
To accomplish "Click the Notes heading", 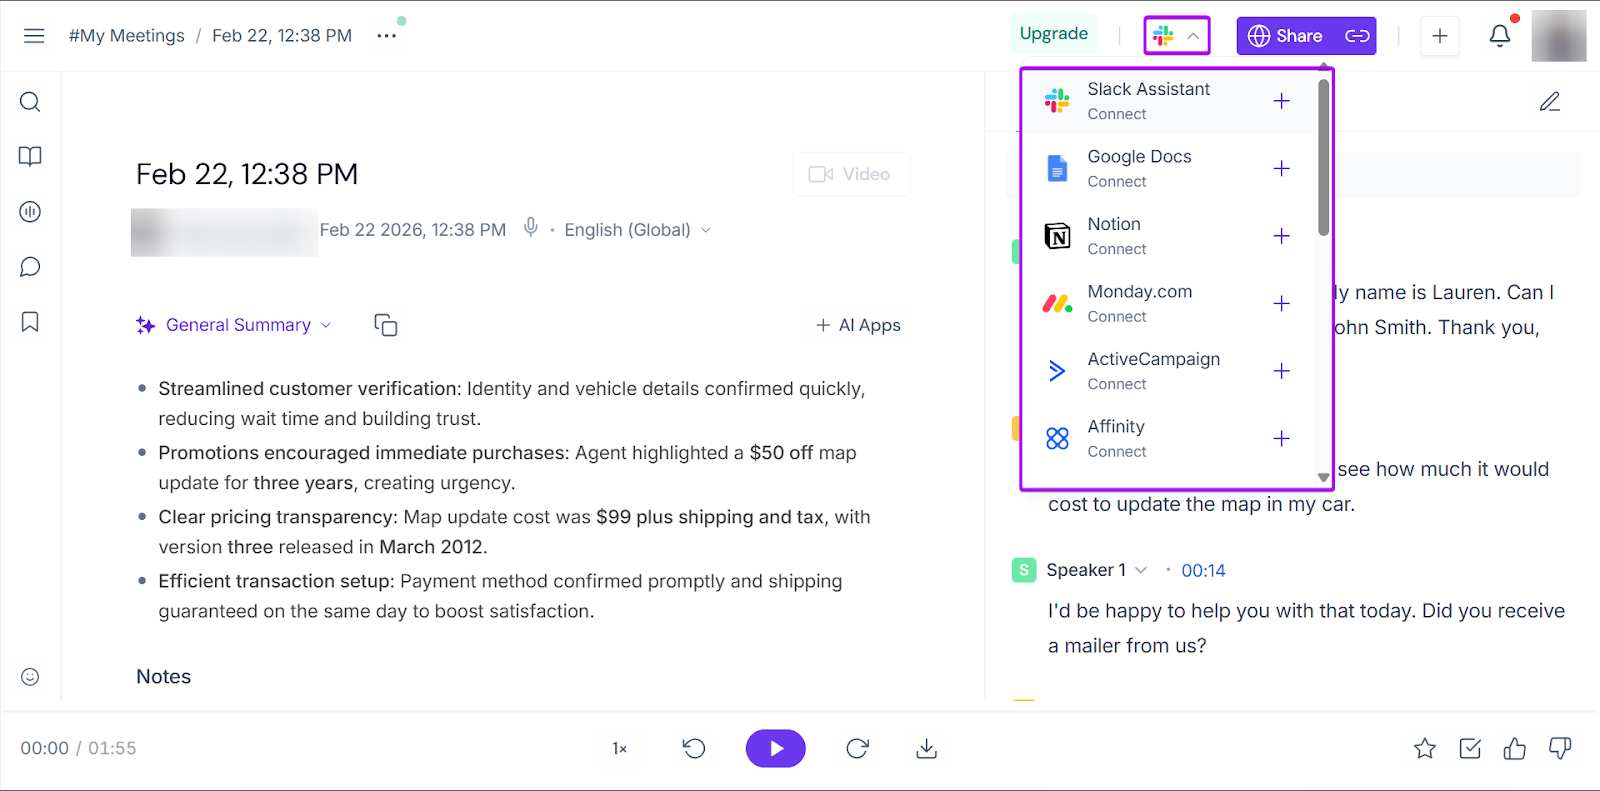I will tap(163, 677).
